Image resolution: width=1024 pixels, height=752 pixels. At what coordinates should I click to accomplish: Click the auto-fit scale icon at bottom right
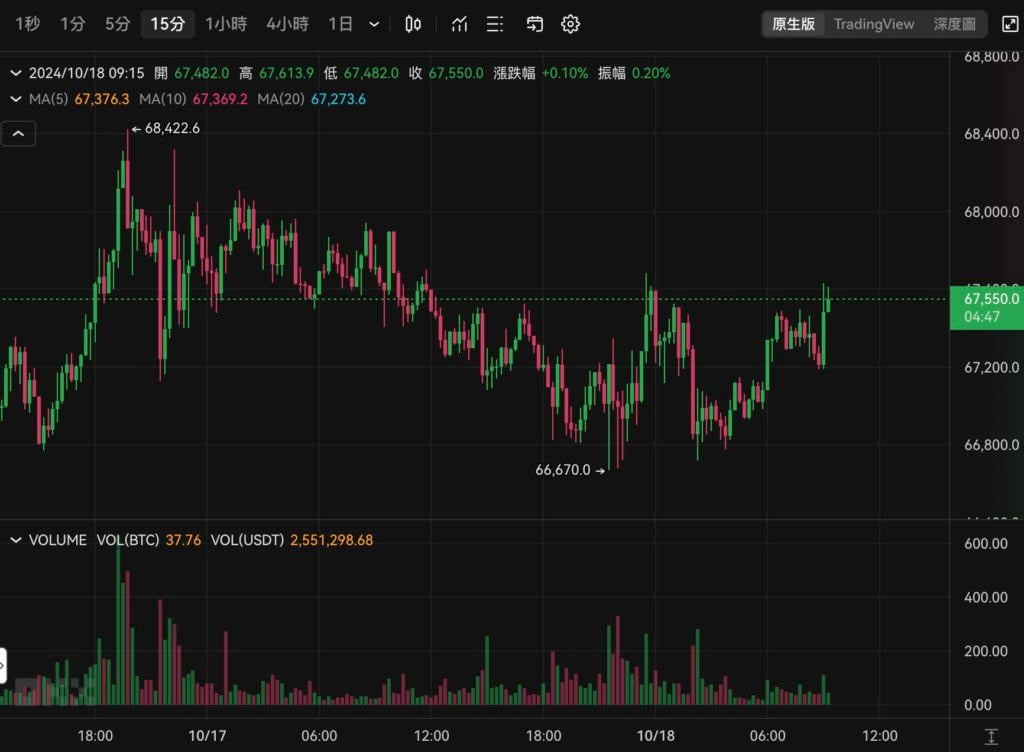(991, 736)
